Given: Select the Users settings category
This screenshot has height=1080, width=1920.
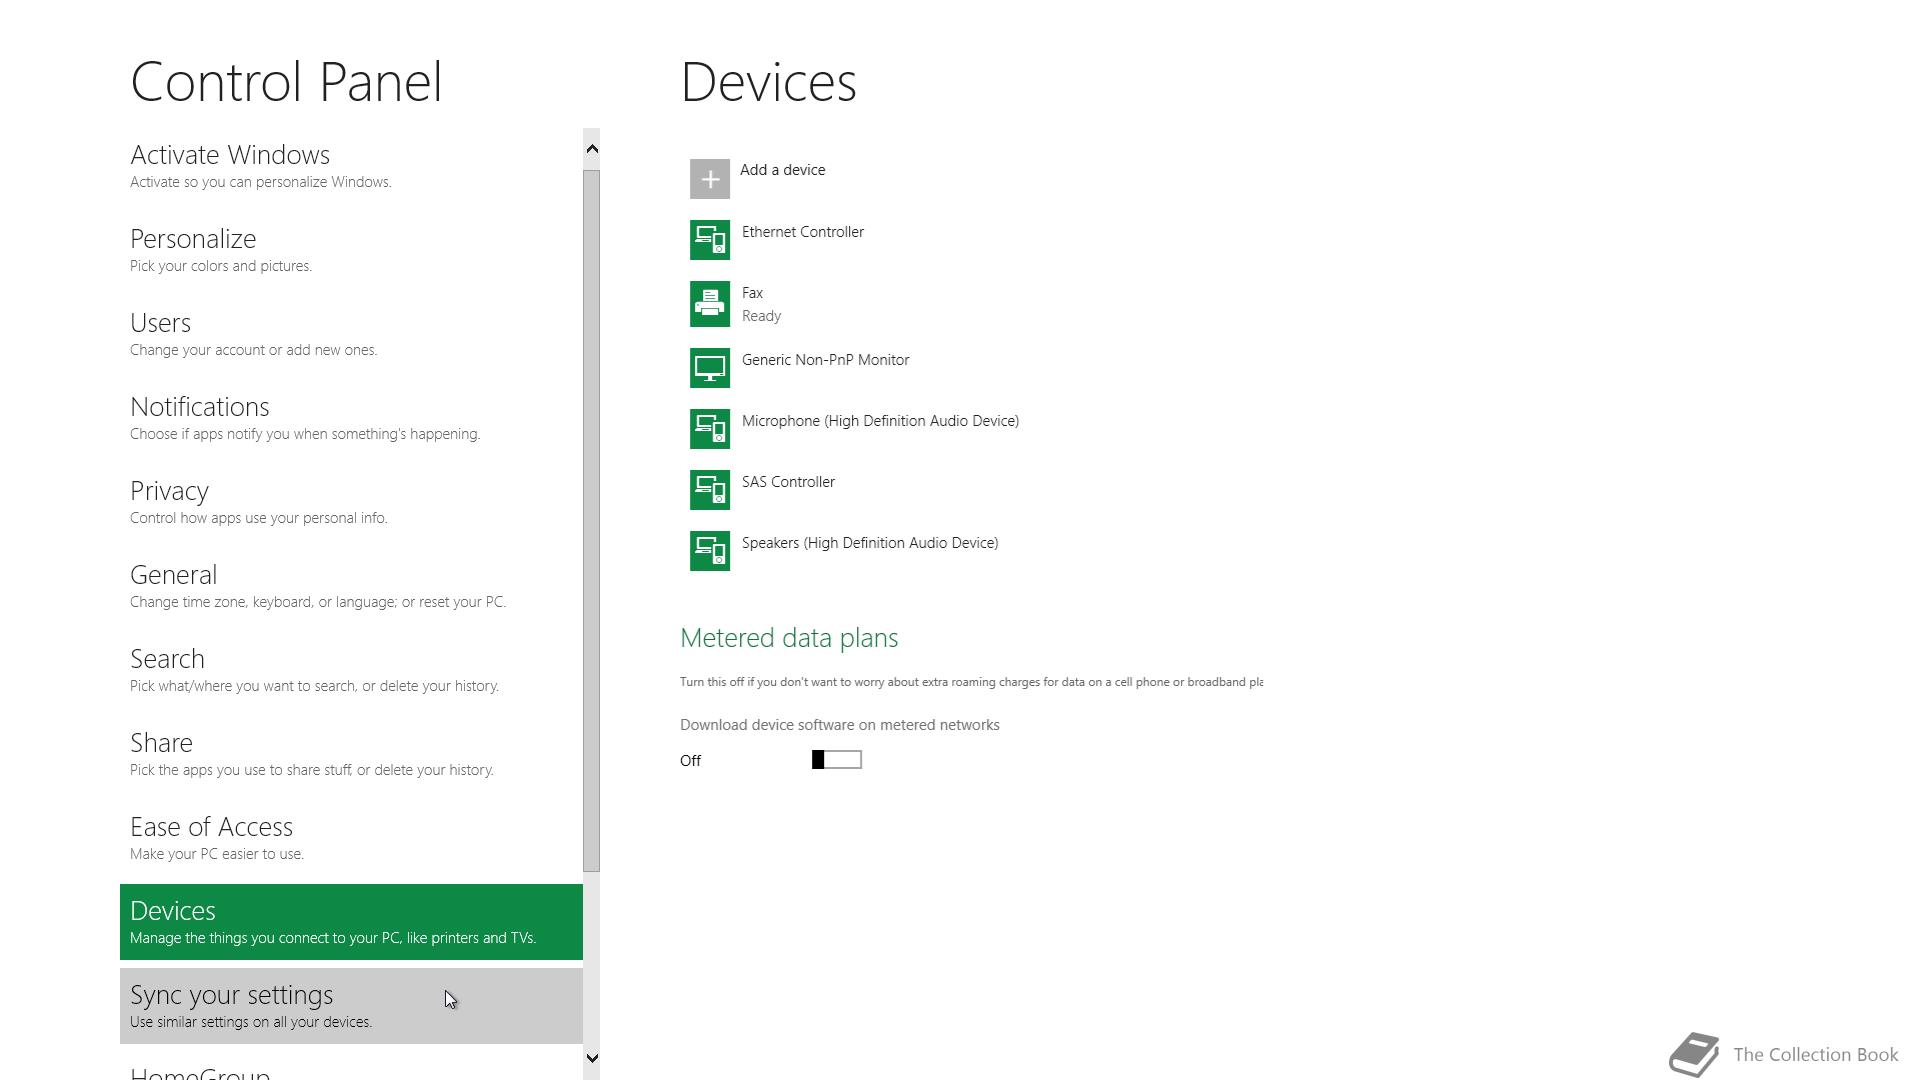Looking at the screenshot, I should (x=160, y=324).
